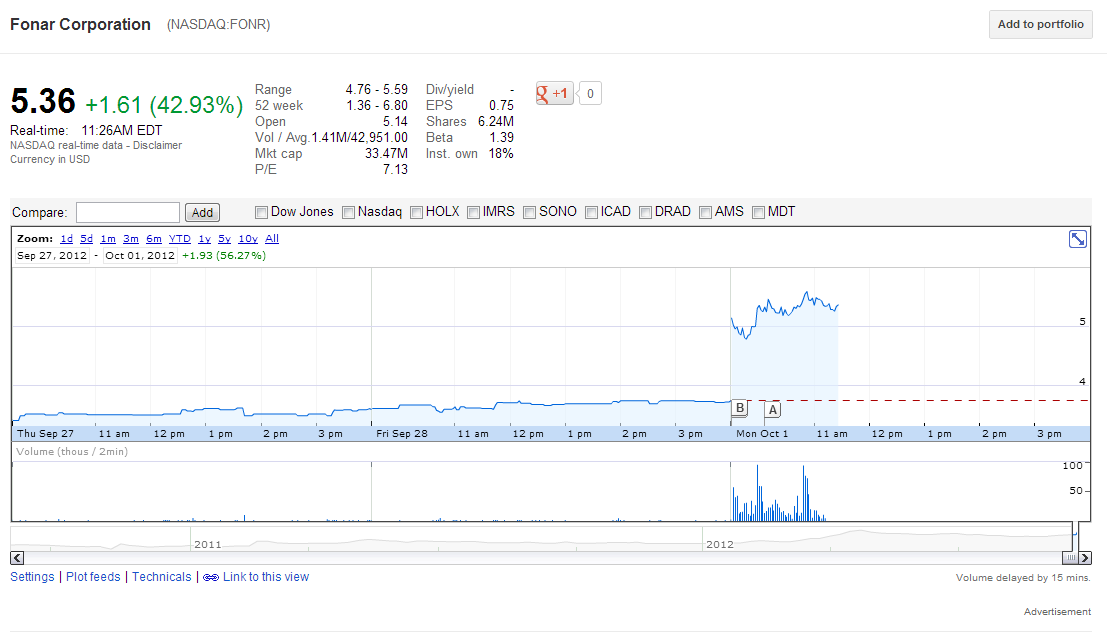Open the Disclaimer link

[157, 145]
